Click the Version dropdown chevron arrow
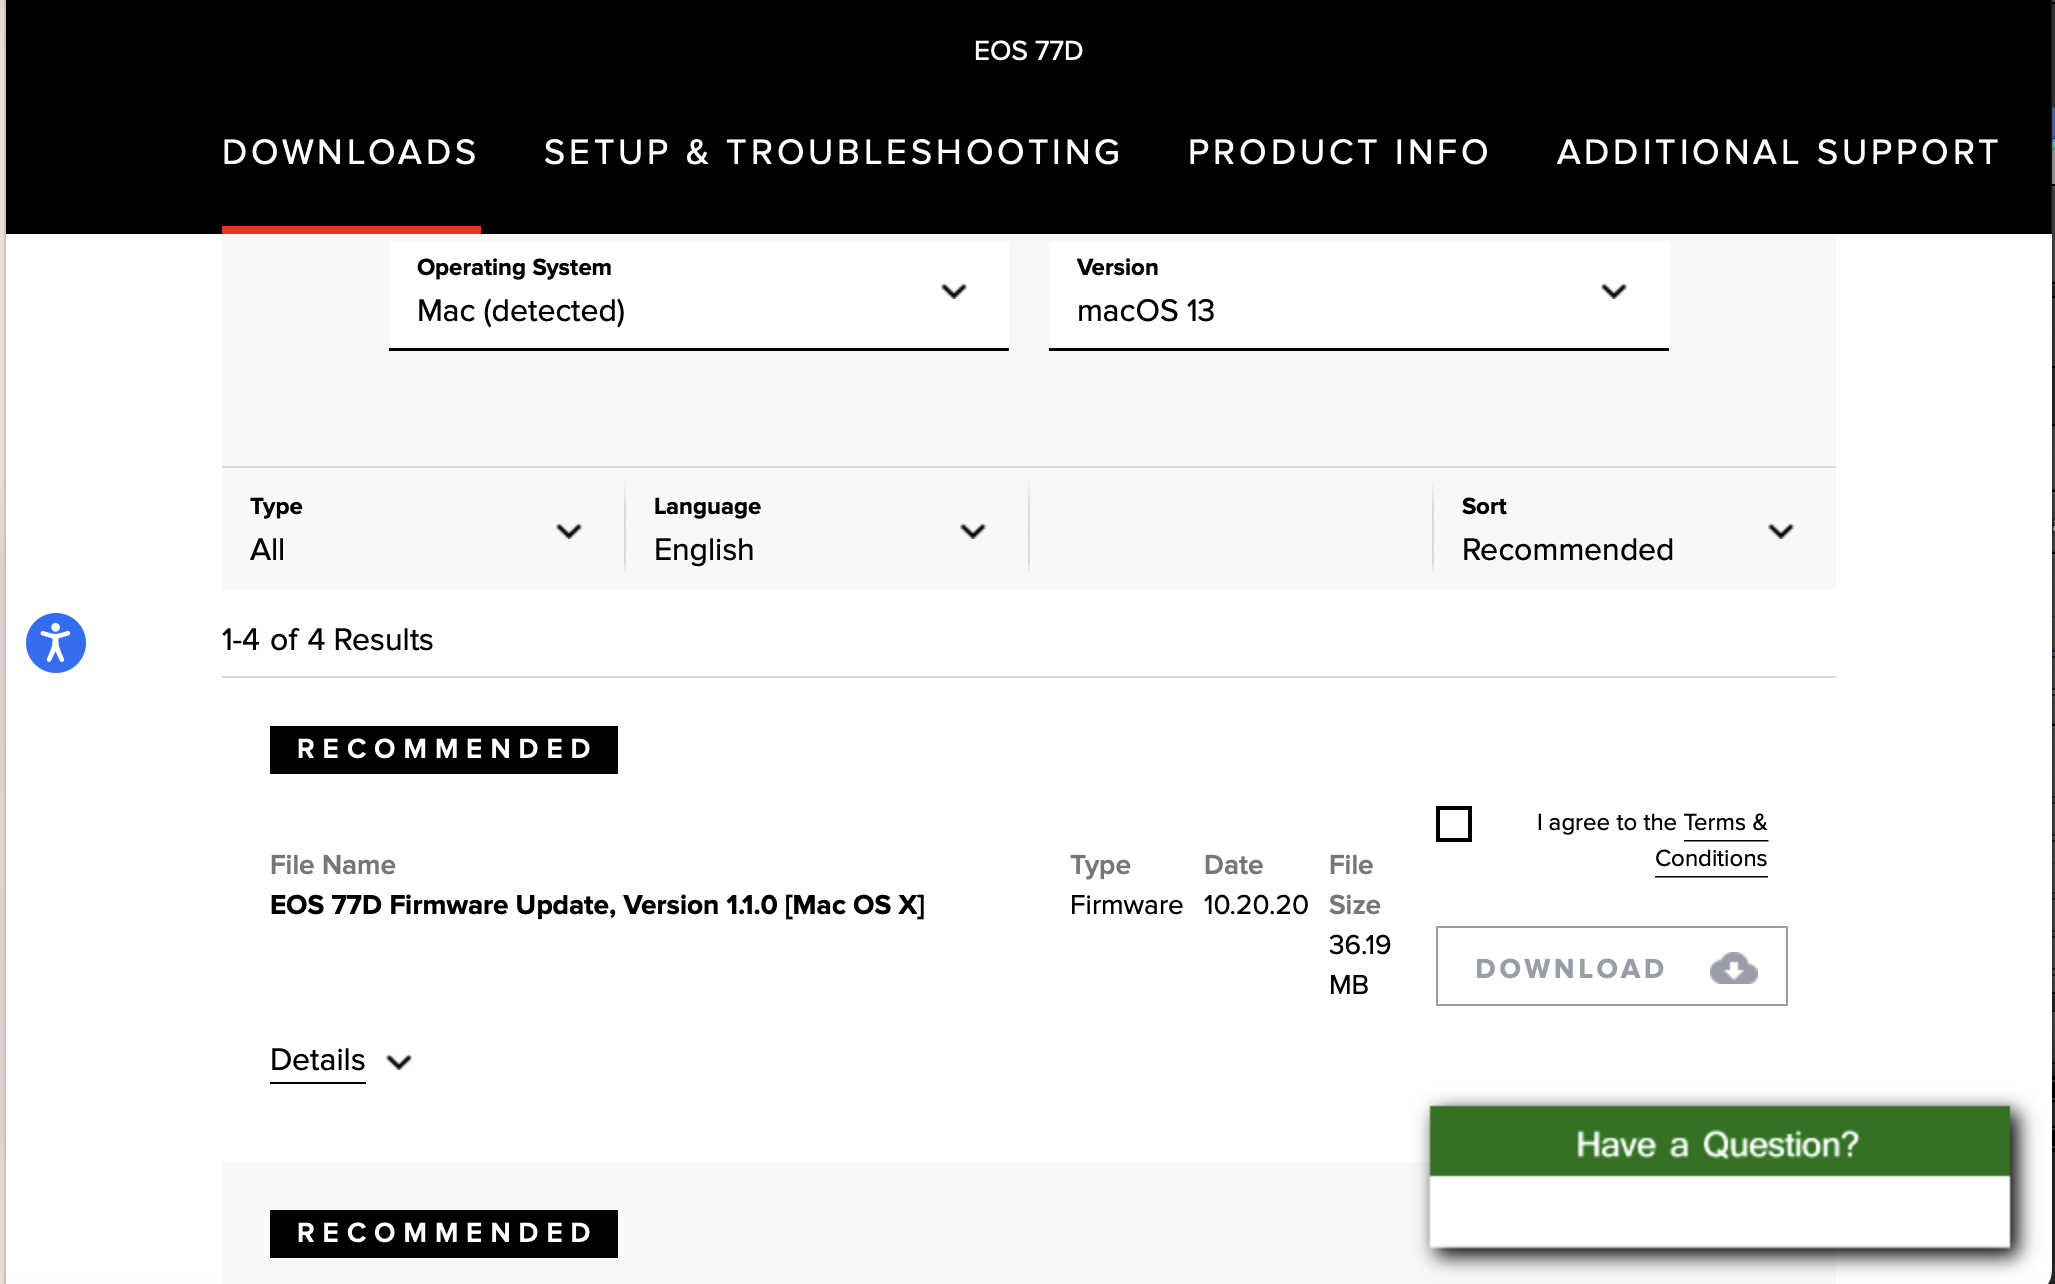The height and width of the screenshot is (1284, 2055). (x=1613, y=291)
